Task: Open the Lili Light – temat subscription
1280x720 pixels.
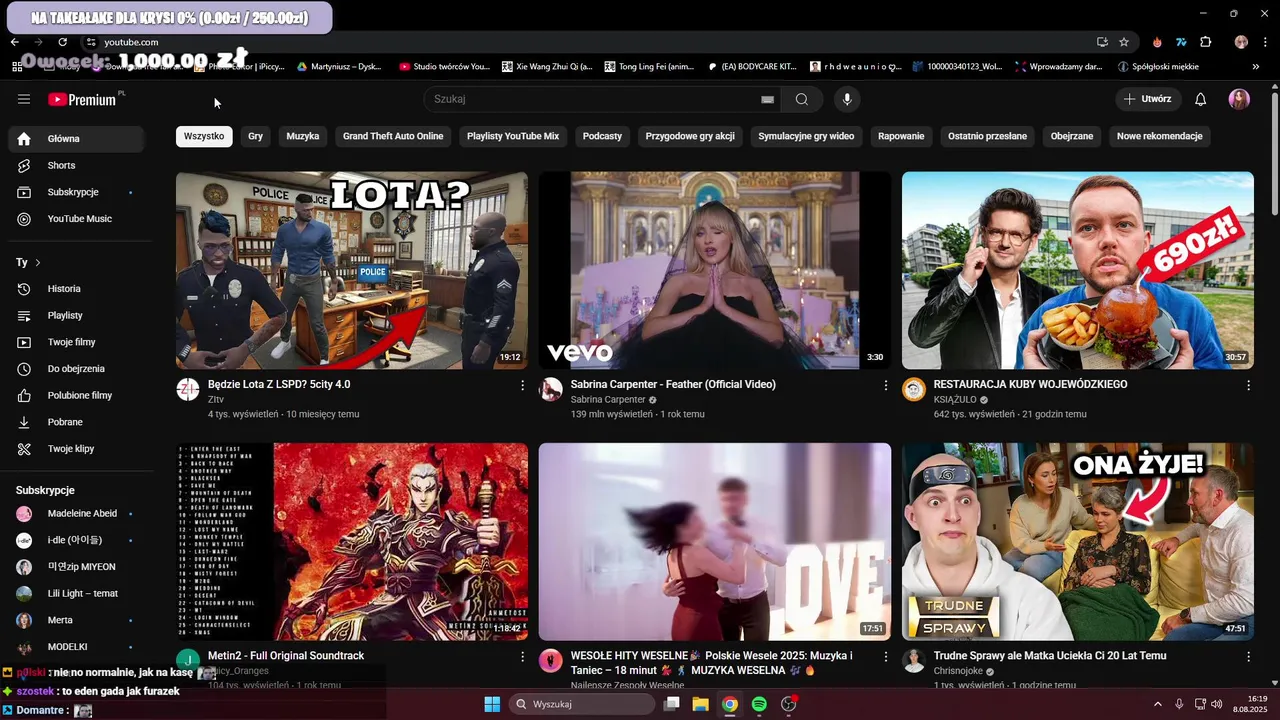Action: (76, 594)
